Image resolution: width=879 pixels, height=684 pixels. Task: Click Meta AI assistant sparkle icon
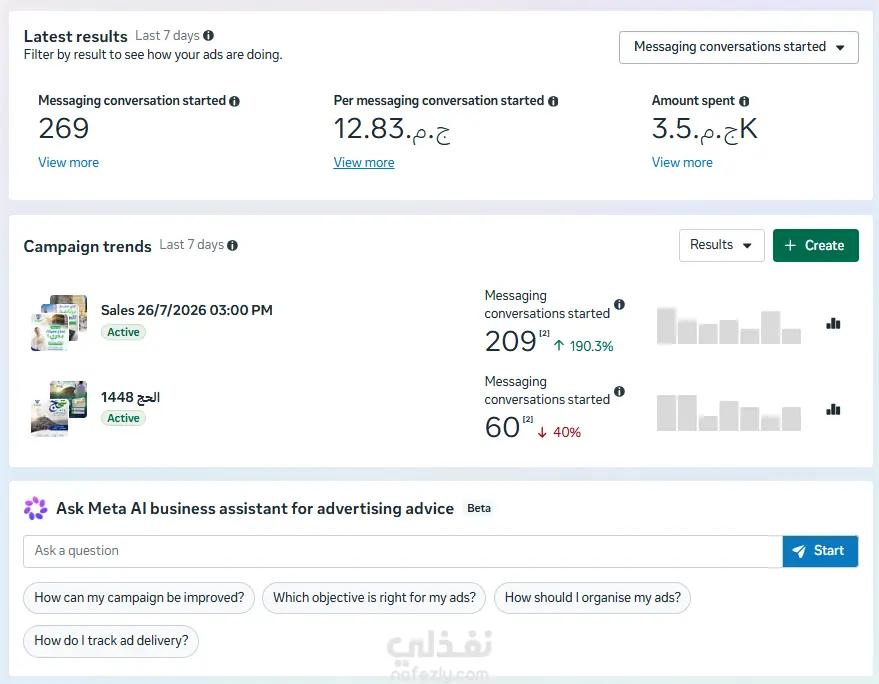point(36,508)
